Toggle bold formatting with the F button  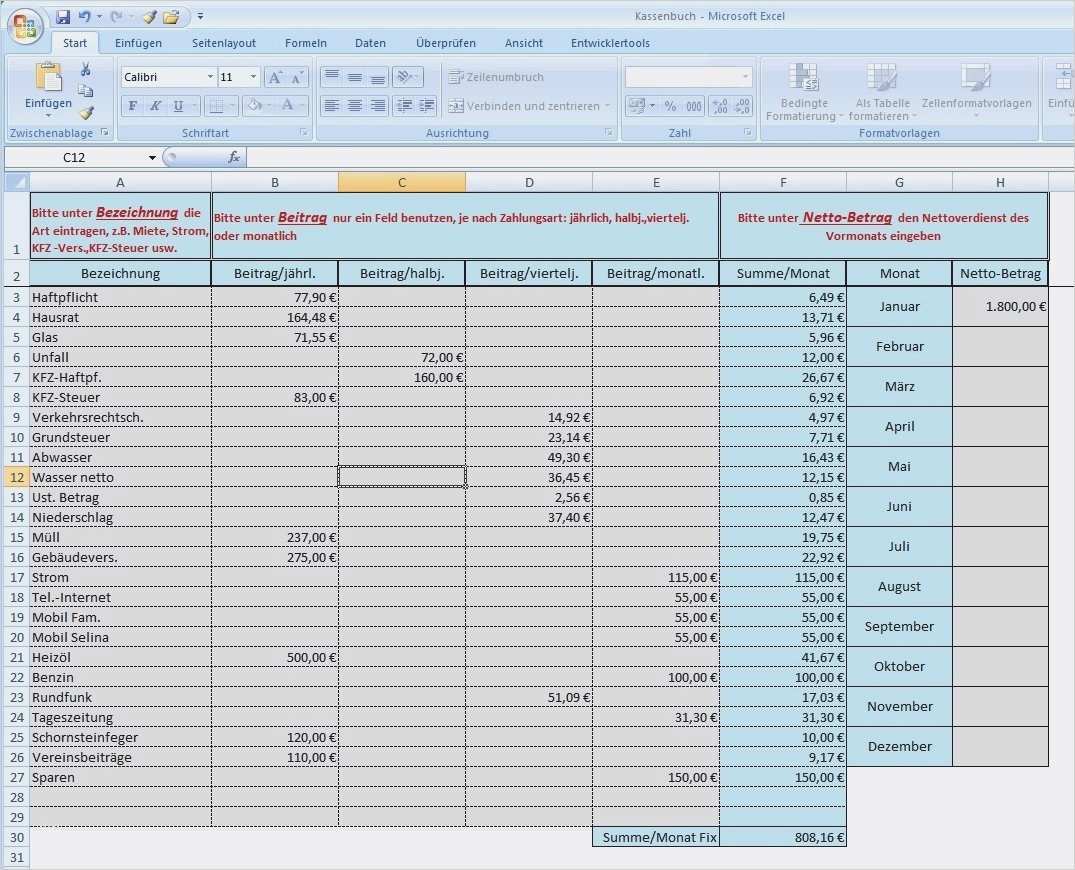[x=132, y=105]
